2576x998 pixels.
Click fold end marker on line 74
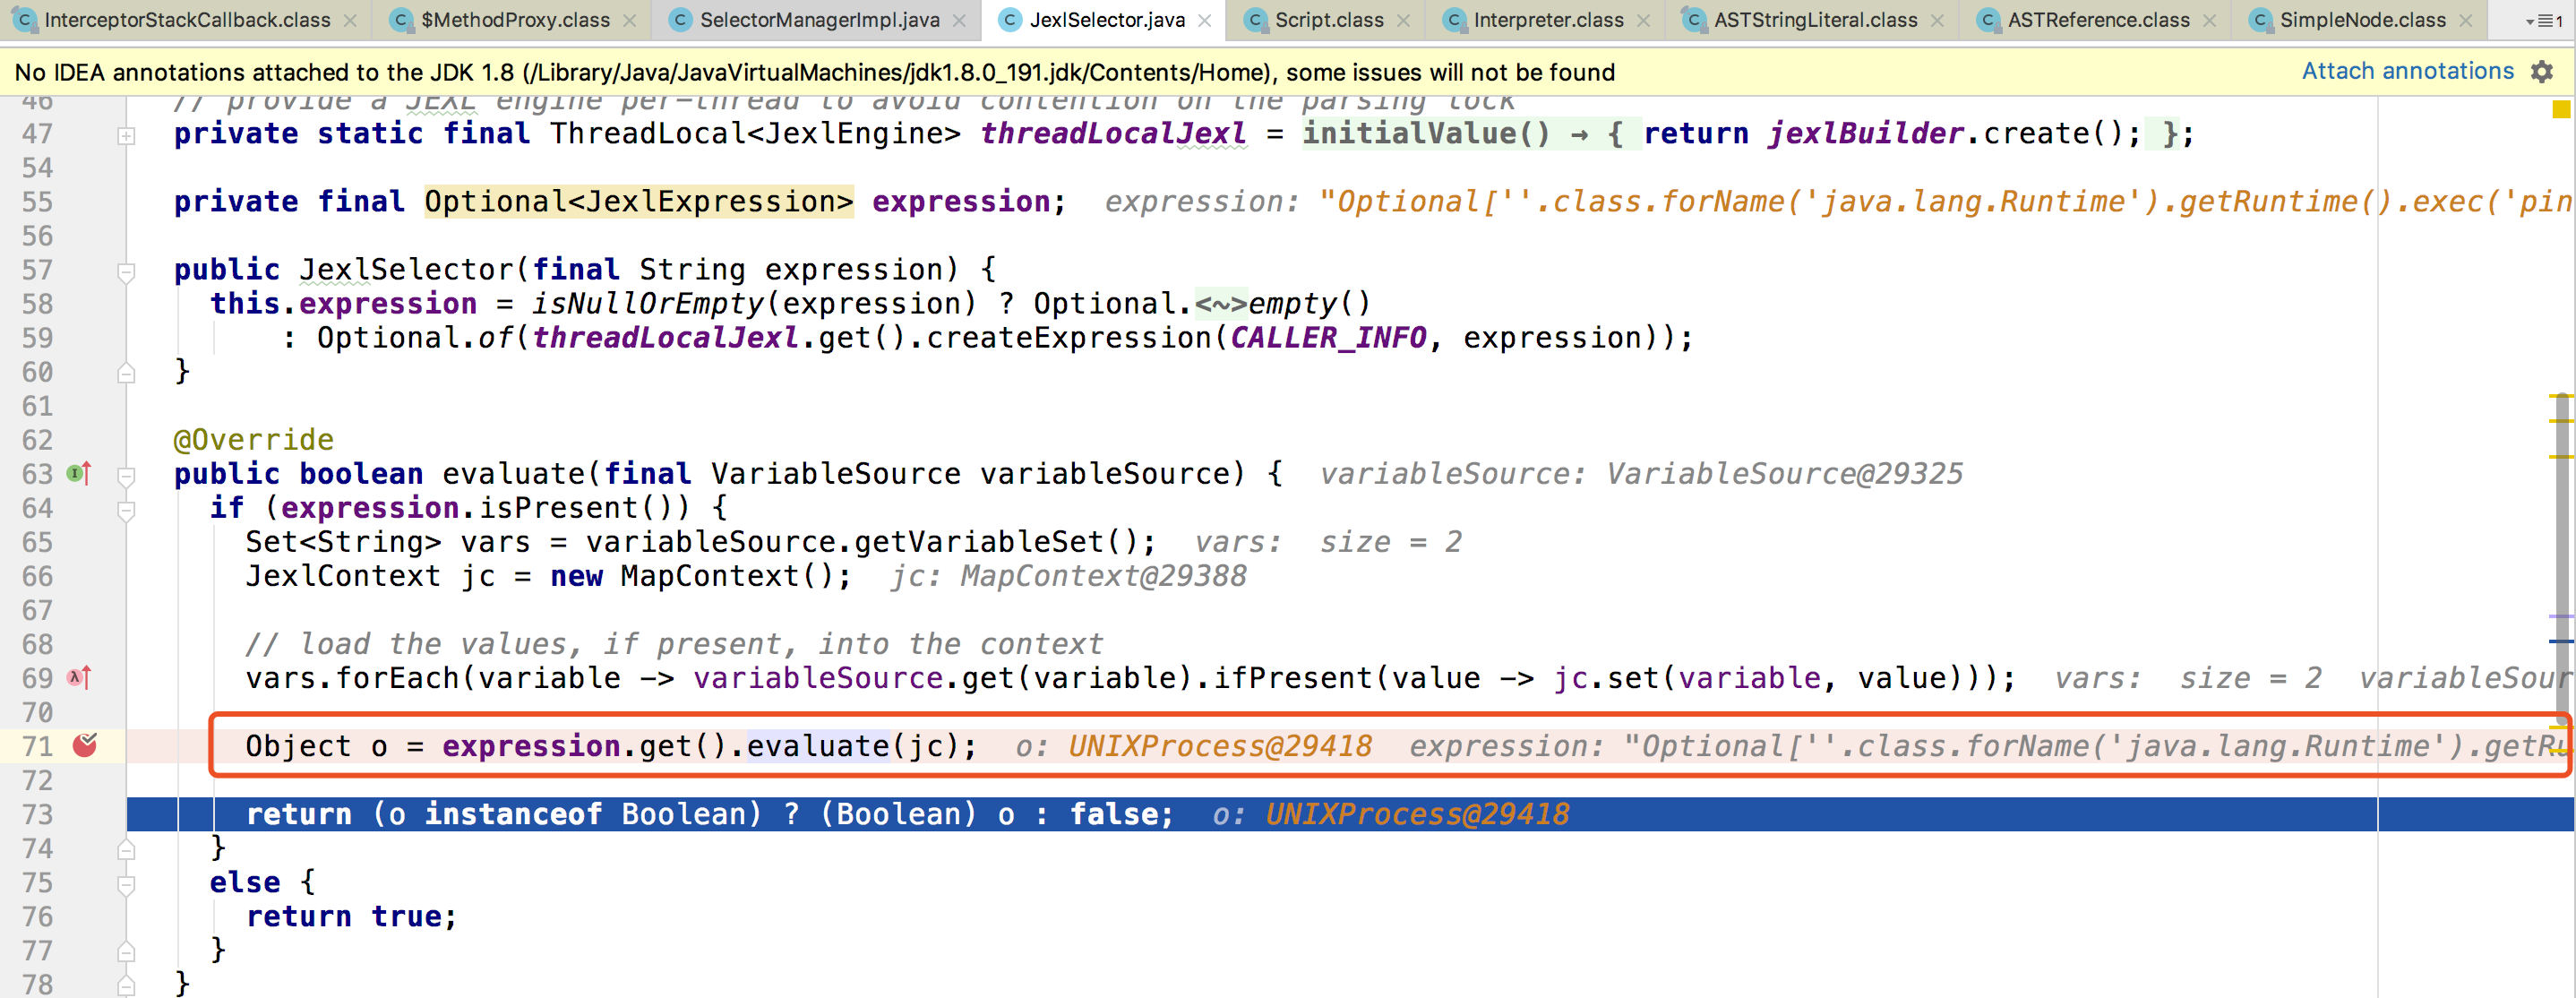tap(126, 849)
